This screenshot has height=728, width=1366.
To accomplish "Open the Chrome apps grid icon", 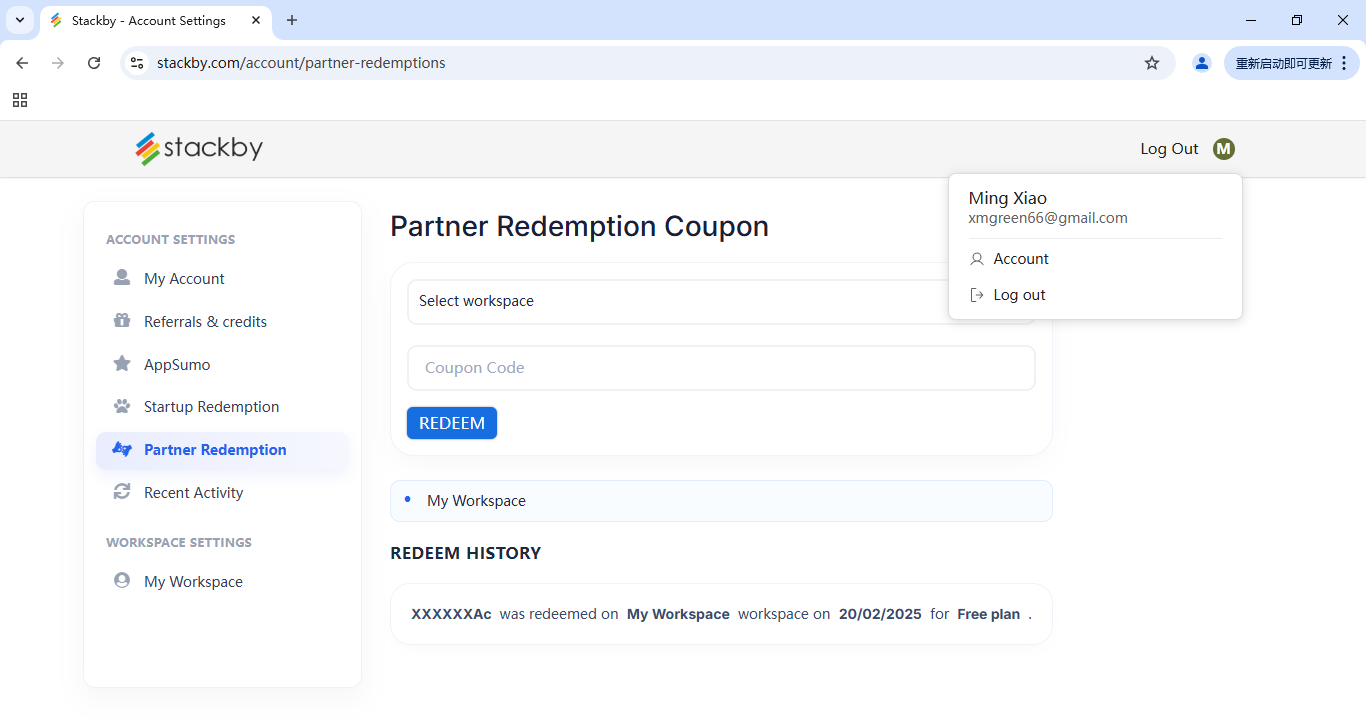I will click(x=20, y=100).
